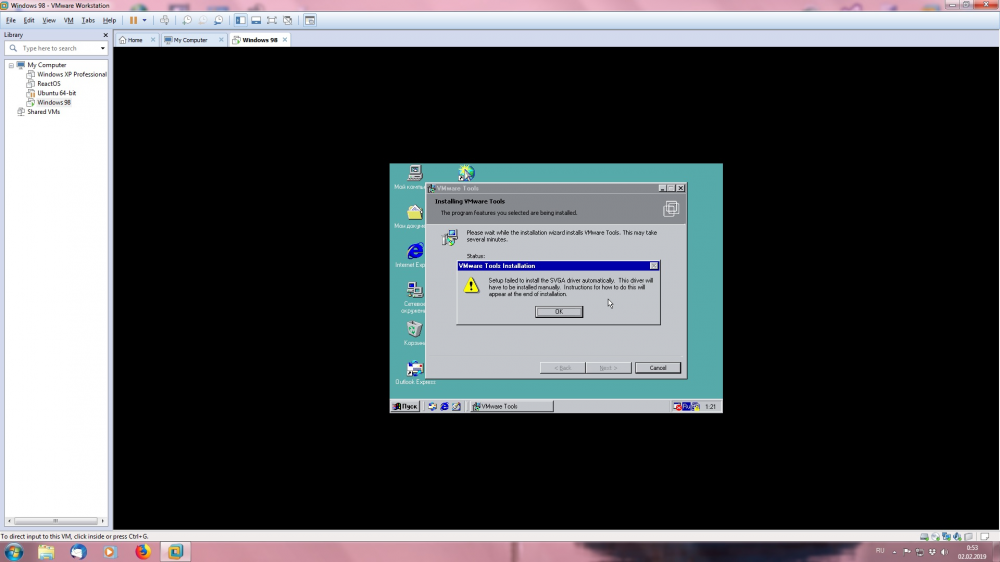Close the My Computer tab
This screenshot has width=1000, height=562.
click(221, 40)
